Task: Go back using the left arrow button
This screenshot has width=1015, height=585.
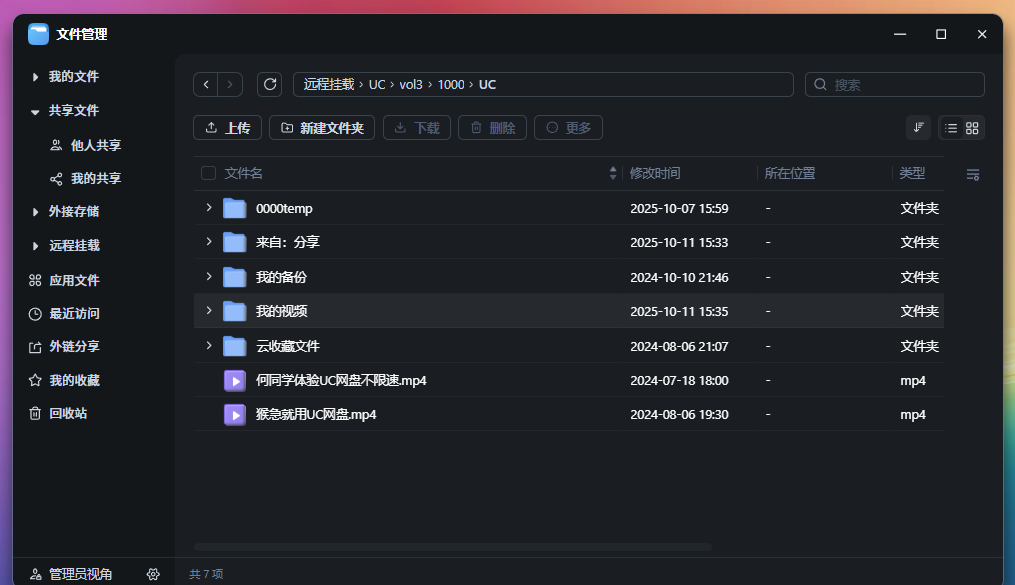Action: [206, 84]
